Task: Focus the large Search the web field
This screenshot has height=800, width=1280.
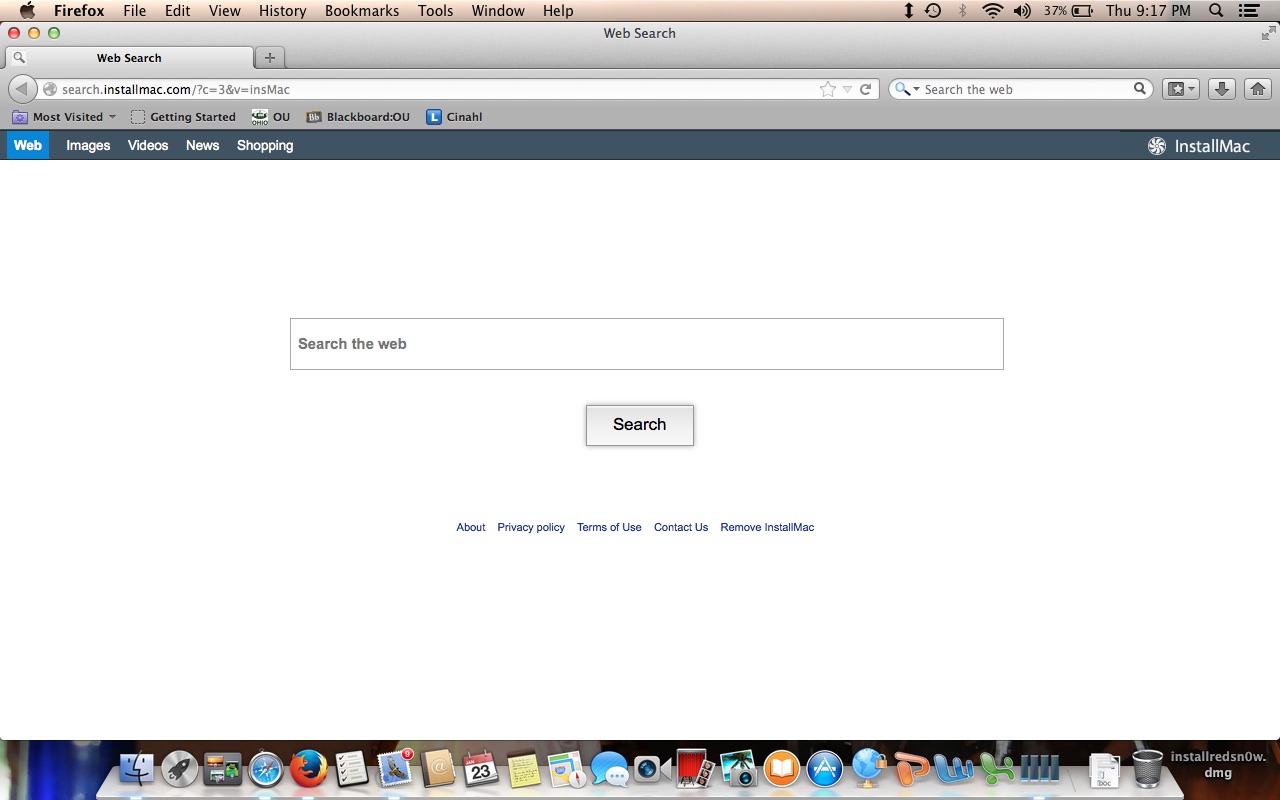Action: point(647,344)
